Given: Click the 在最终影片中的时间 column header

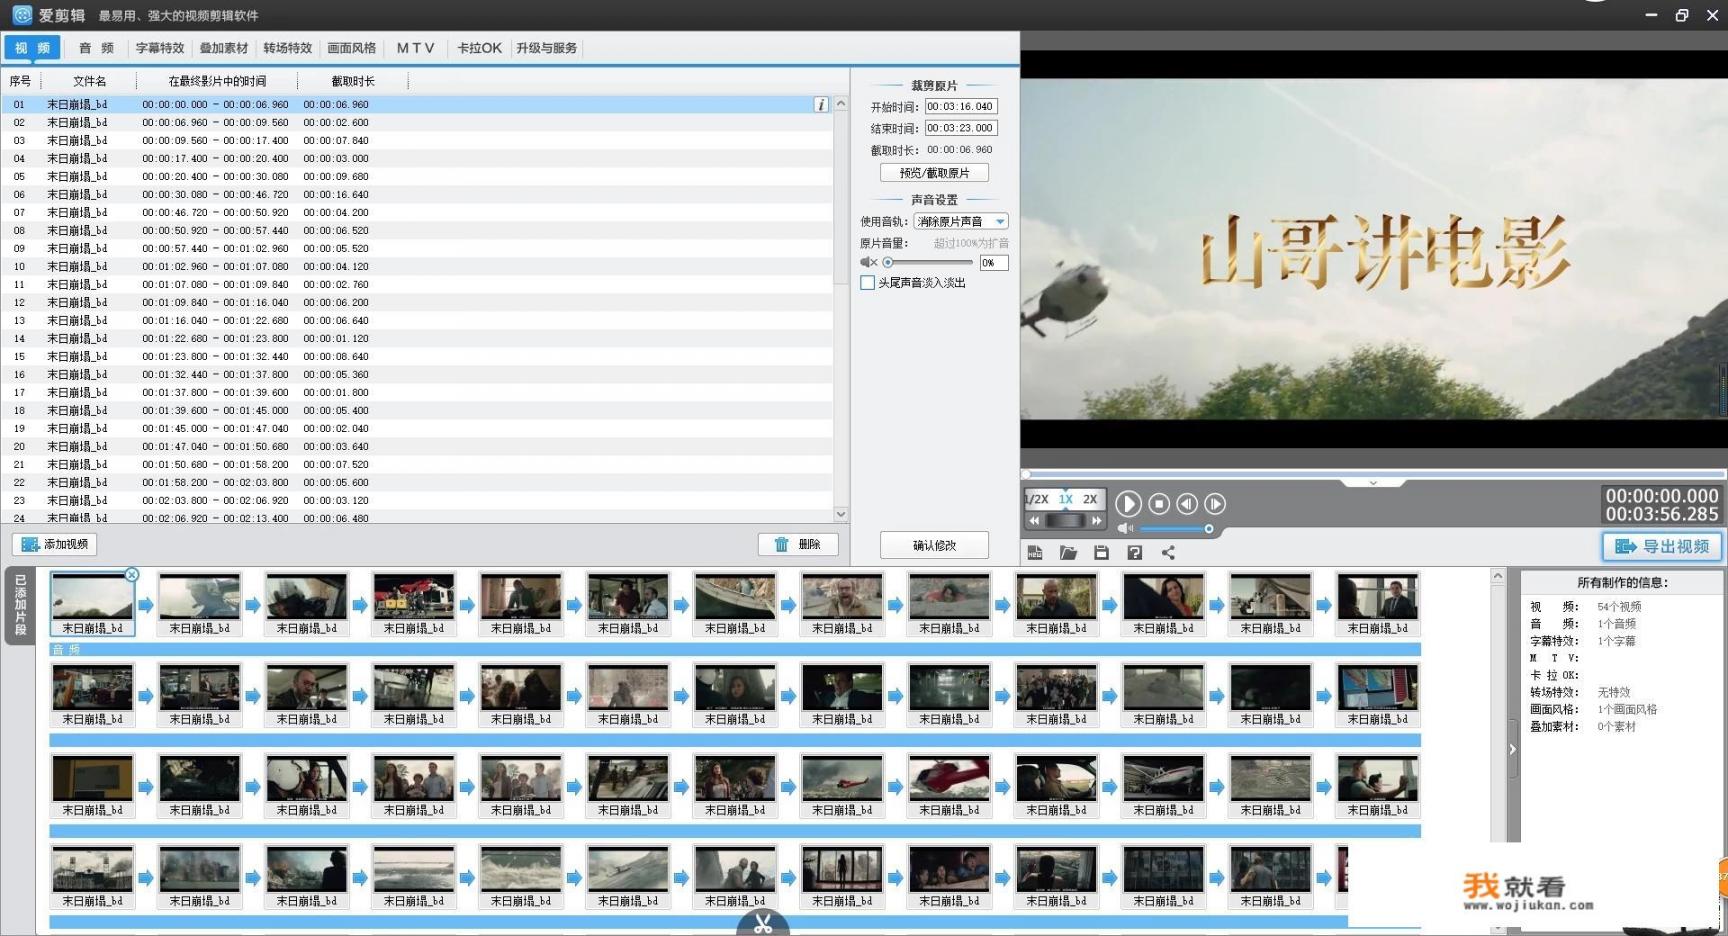Looking at the screenshot, I should (x=217, y=81).
